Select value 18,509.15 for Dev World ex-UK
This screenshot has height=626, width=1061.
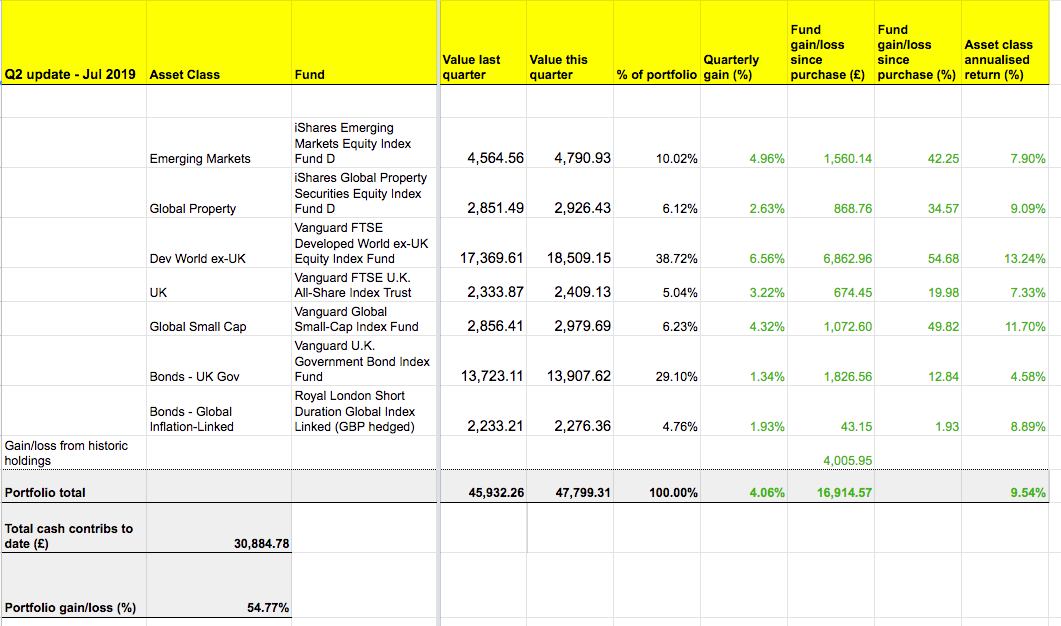pos(579,258)
